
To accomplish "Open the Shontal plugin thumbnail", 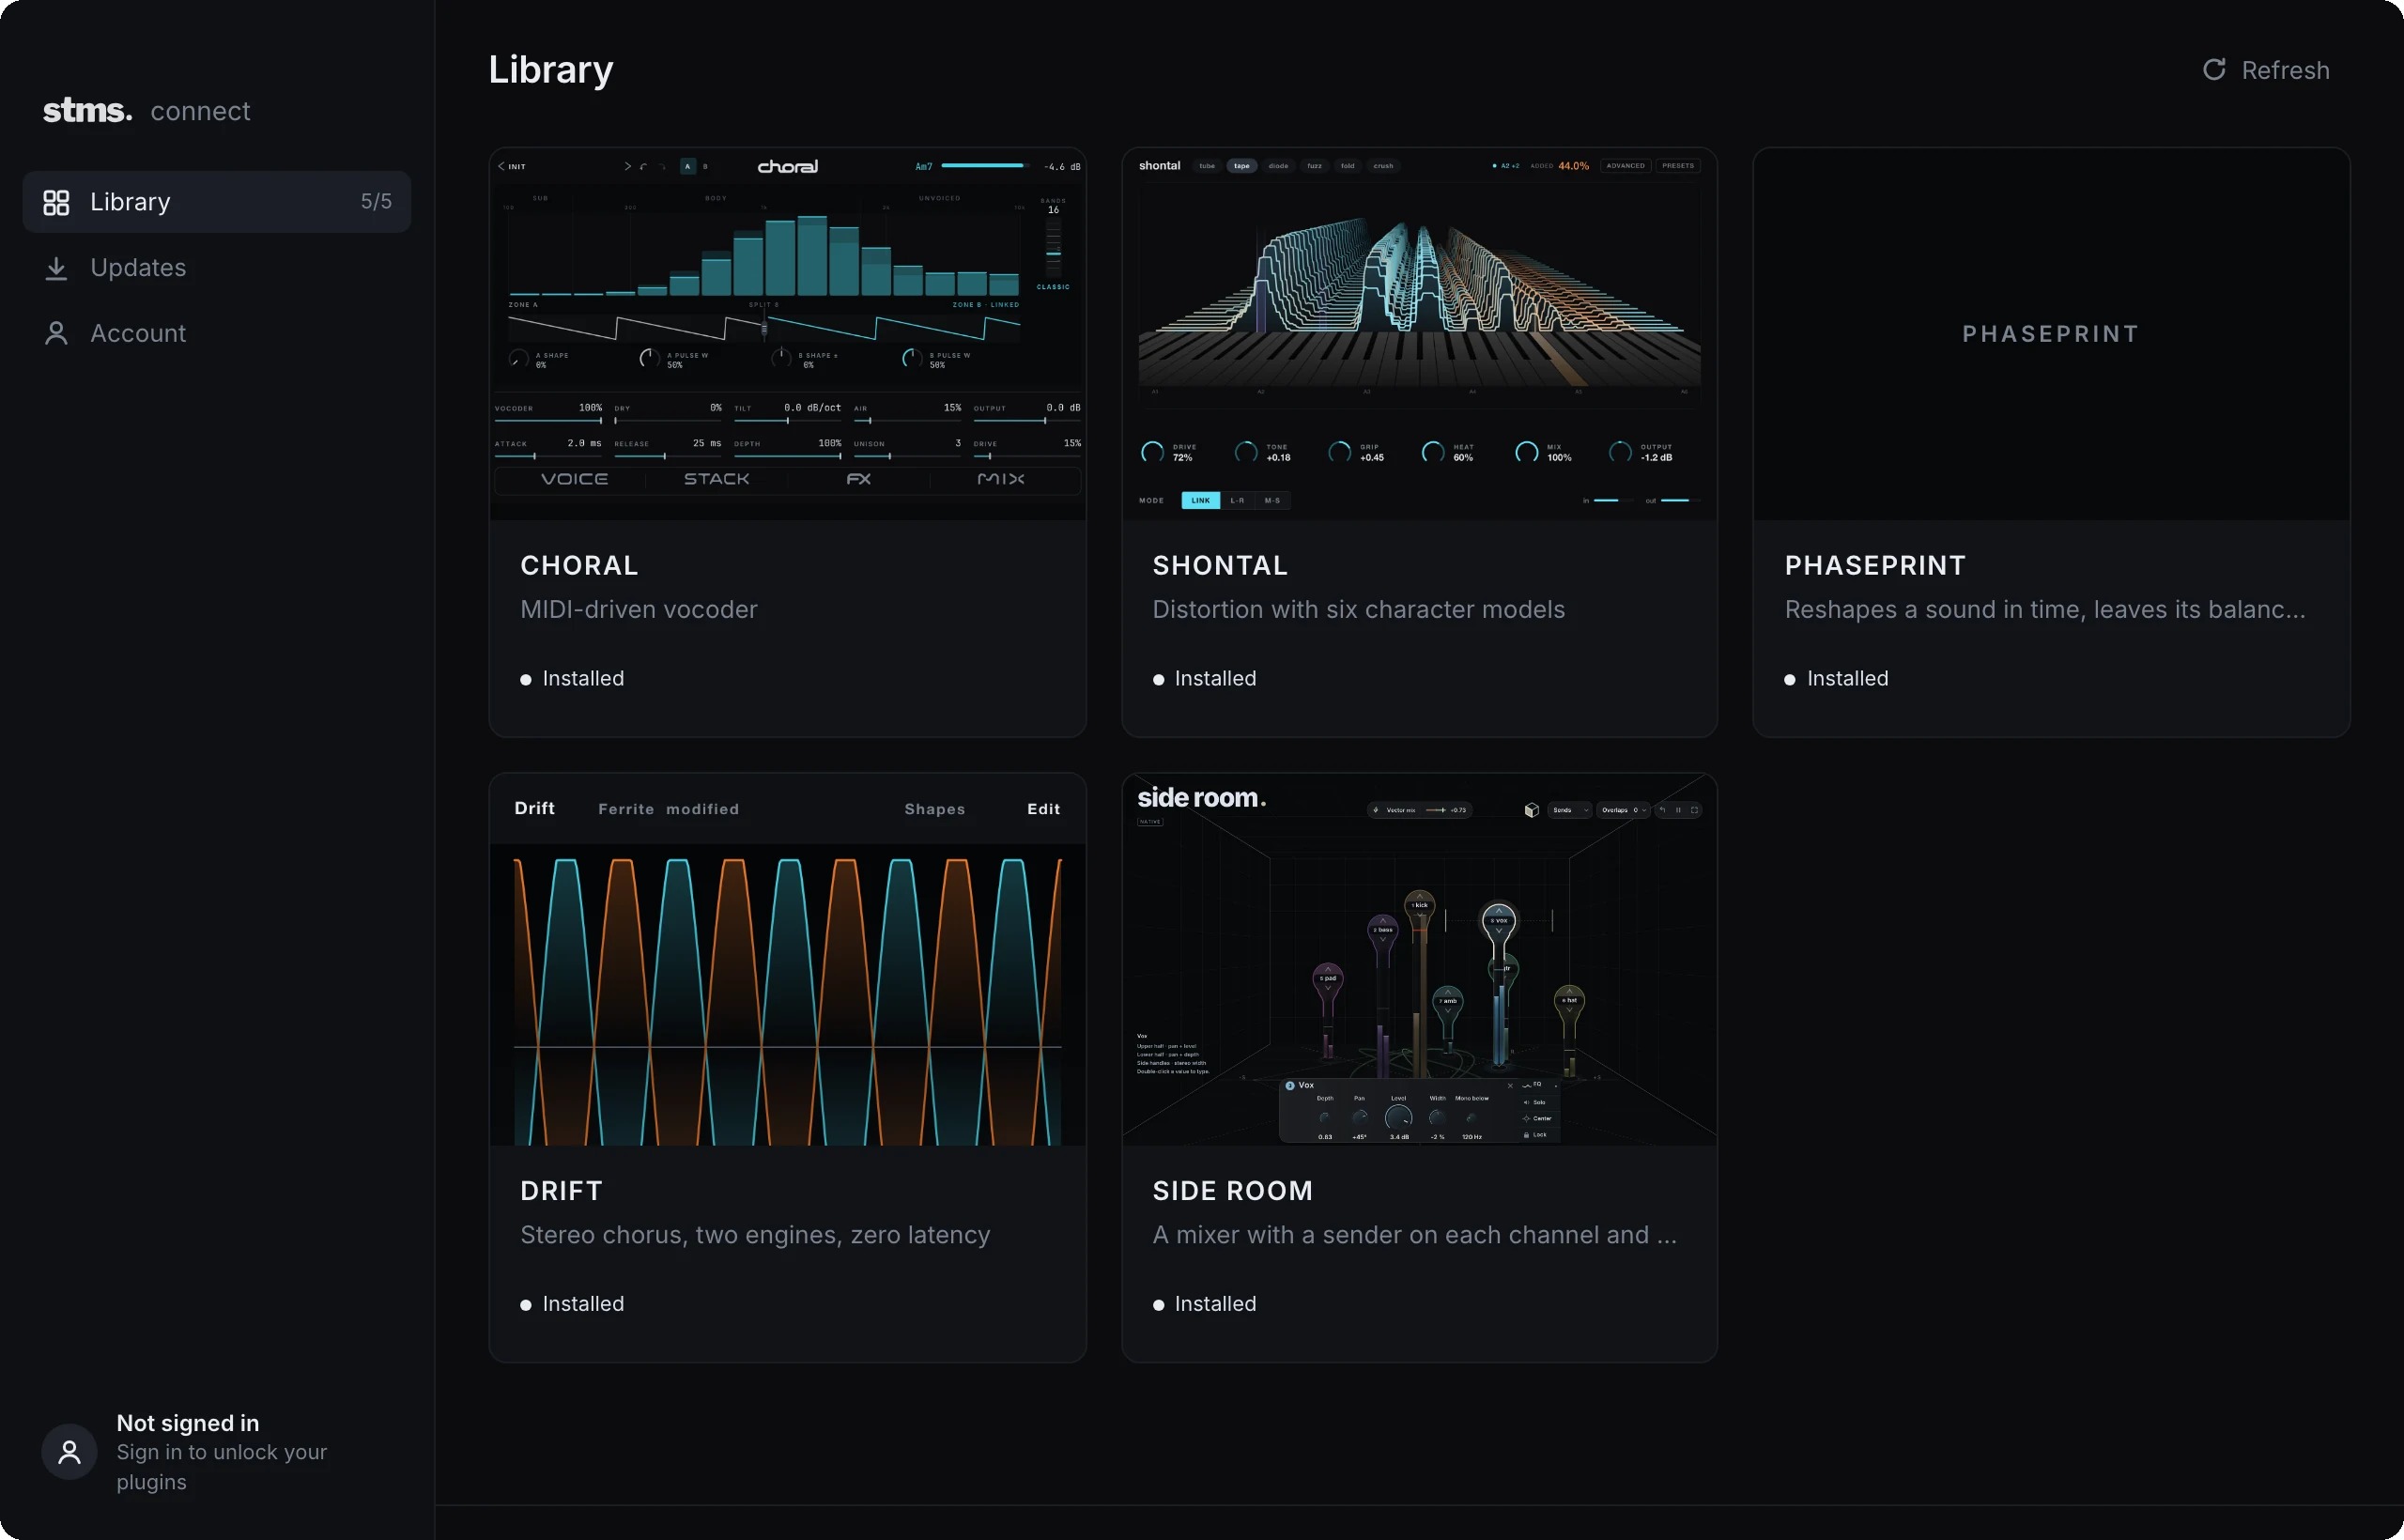I will coord(1419,334).
